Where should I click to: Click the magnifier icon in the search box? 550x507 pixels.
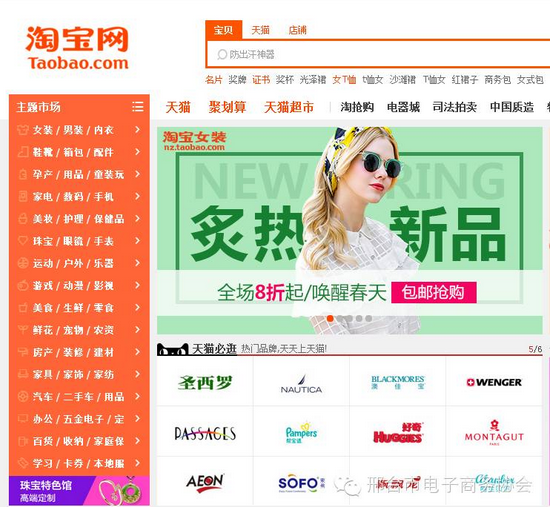(222, 54)
